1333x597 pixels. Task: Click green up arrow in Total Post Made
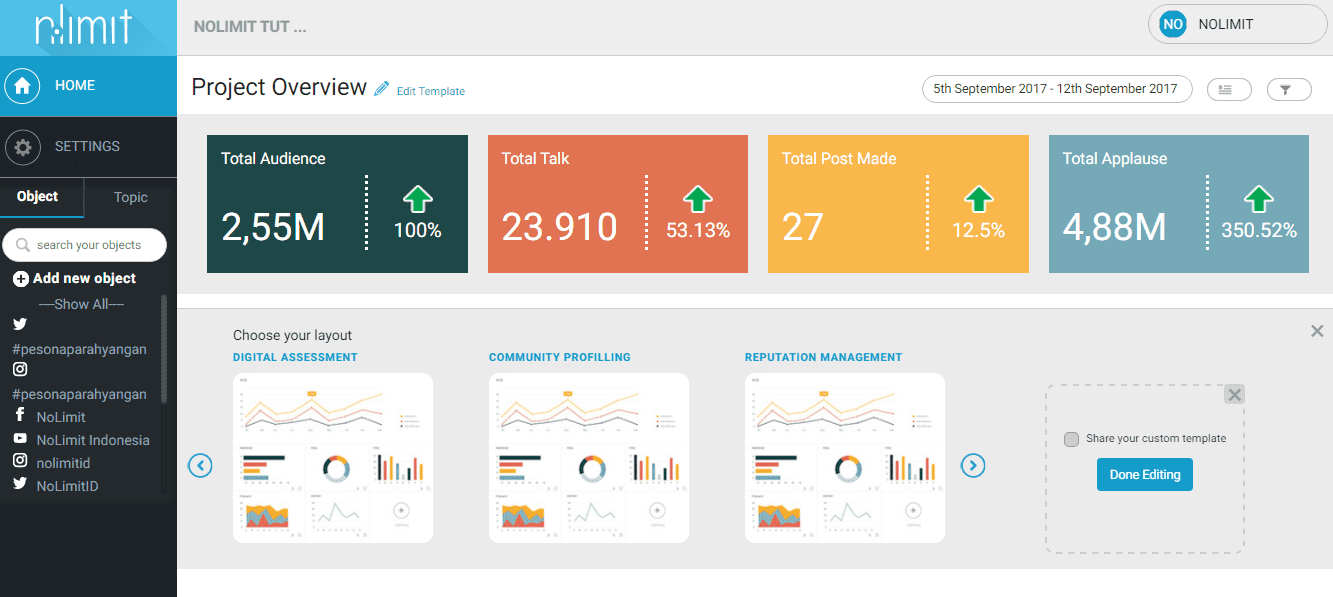979,199
